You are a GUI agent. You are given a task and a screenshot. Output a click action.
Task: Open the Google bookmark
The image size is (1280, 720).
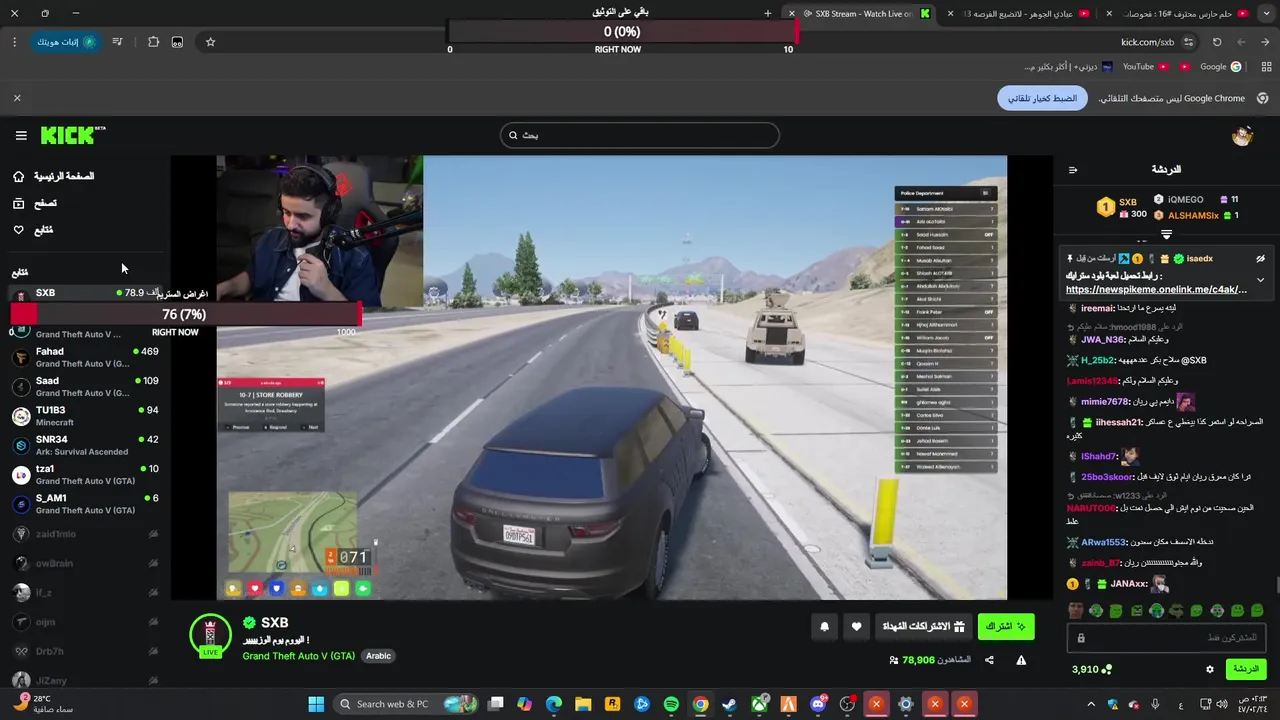pyautogui.click(x=1220, y=67)
